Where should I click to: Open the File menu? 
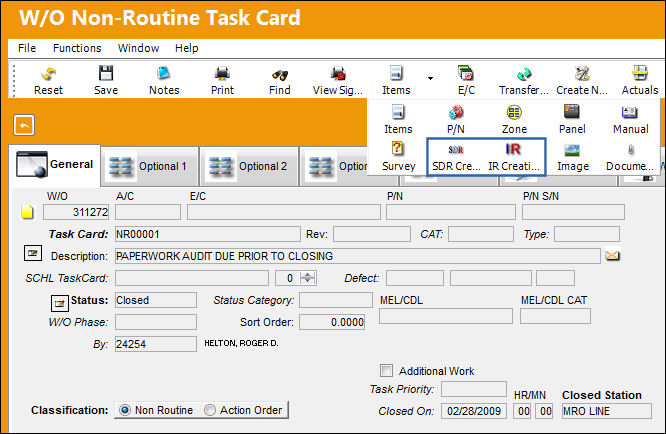click(x=27, y=48)
